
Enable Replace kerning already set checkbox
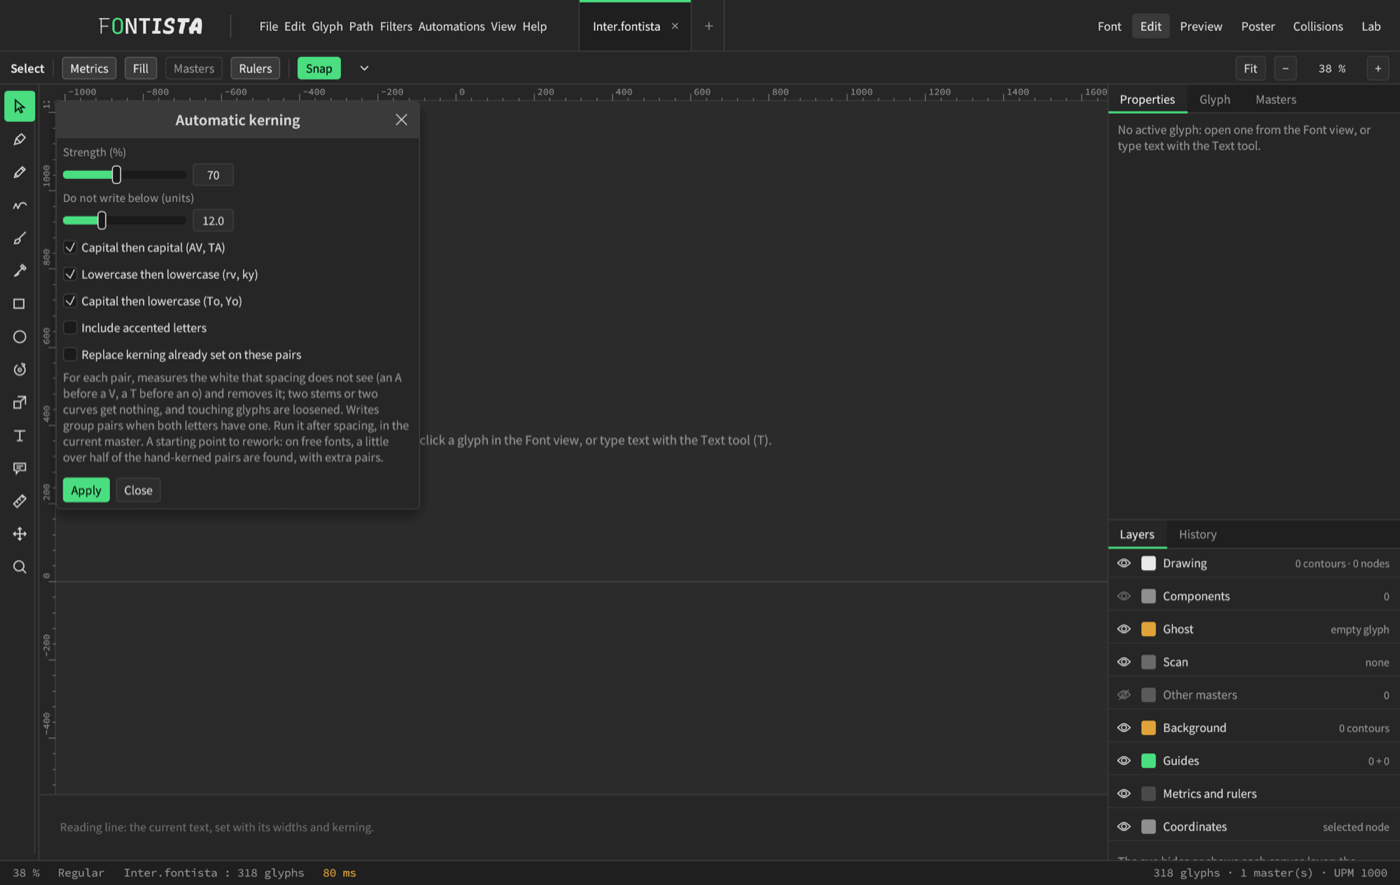pyautogui.click(x=70, y=354)
